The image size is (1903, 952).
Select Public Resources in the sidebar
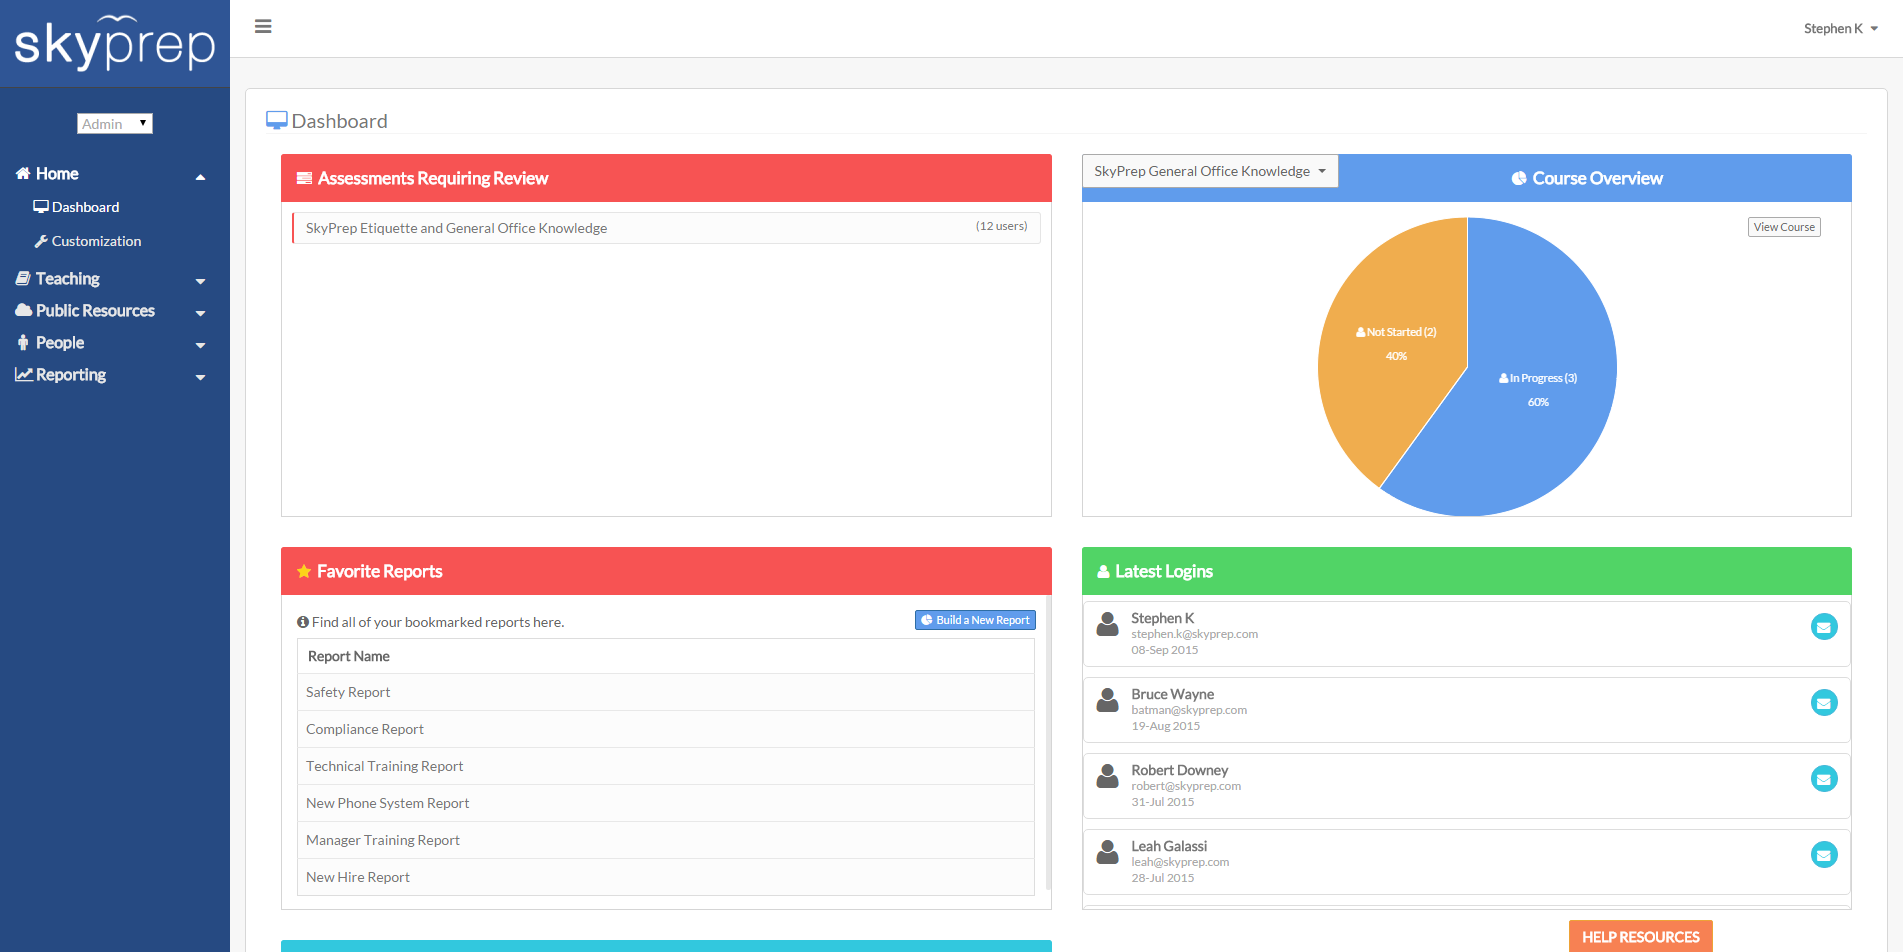(95, 310)
